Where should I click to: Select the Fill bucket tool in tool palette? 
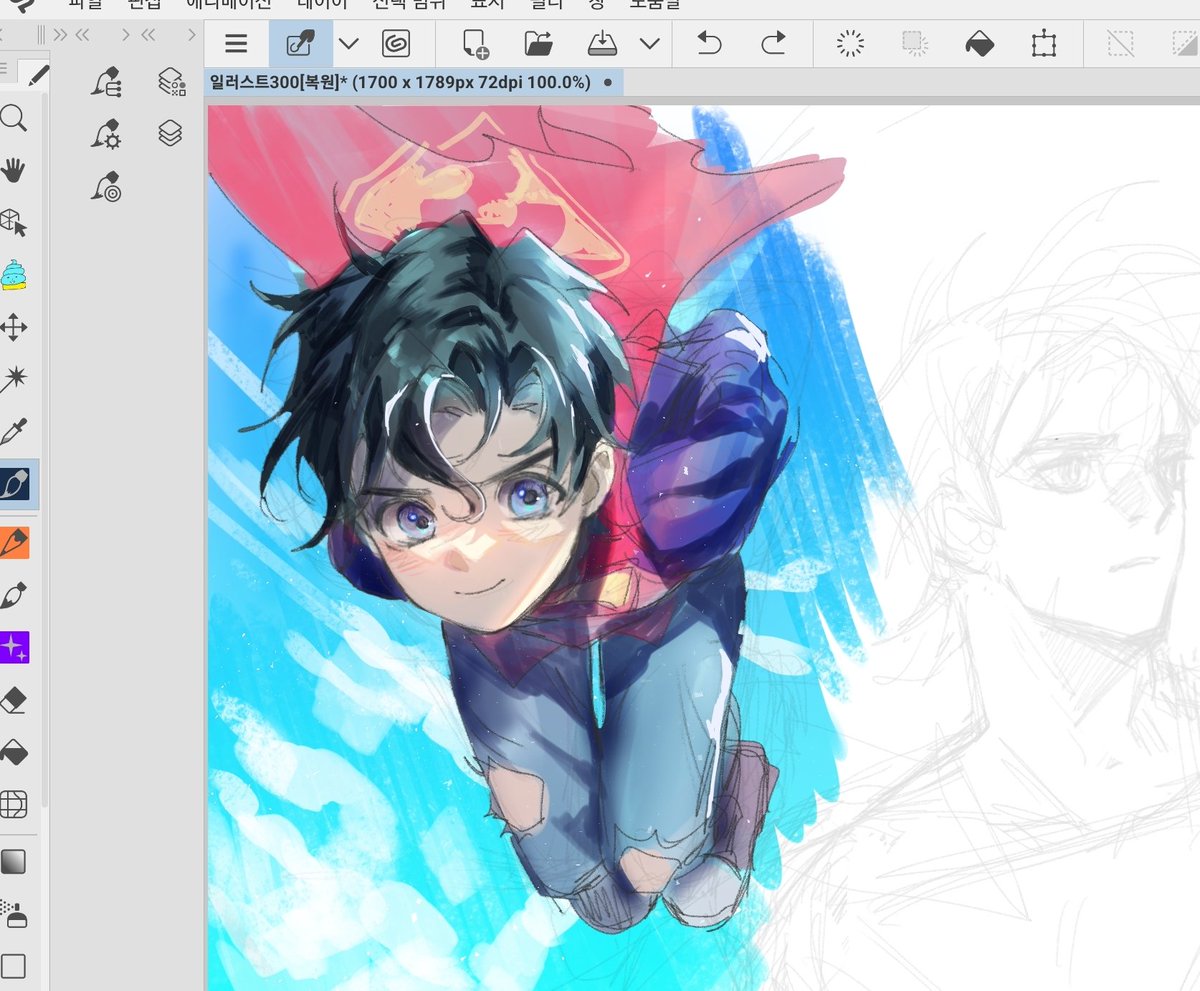pyautogui.click(x=13, y=752)
